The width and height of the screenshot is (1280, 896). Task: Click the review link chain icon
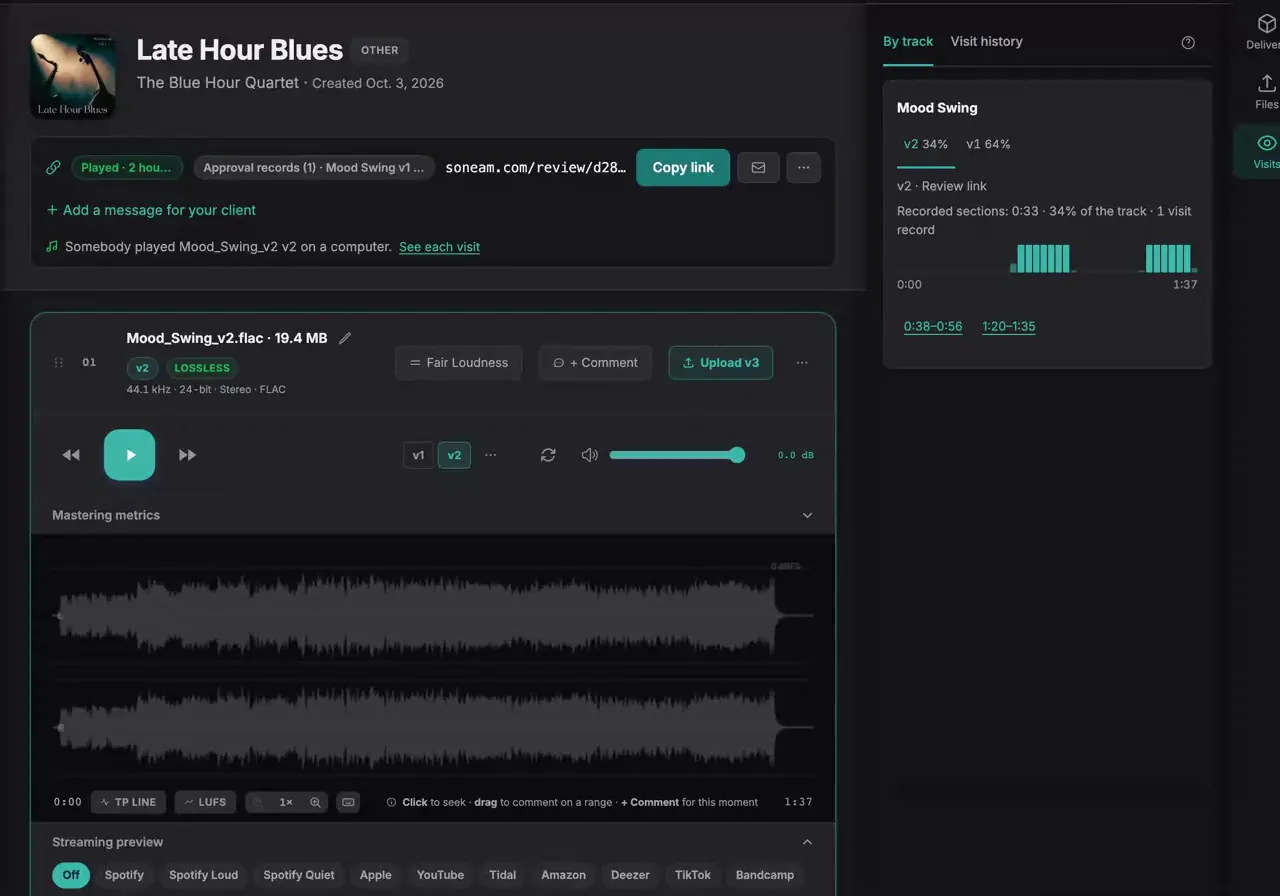pos(53,167)
